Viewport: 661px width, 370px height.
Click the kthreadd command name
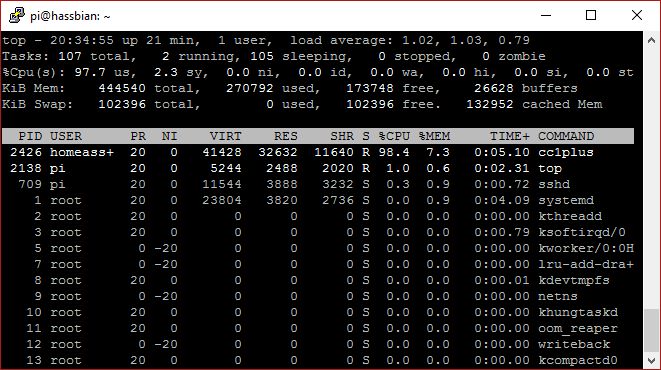point(570,216)
